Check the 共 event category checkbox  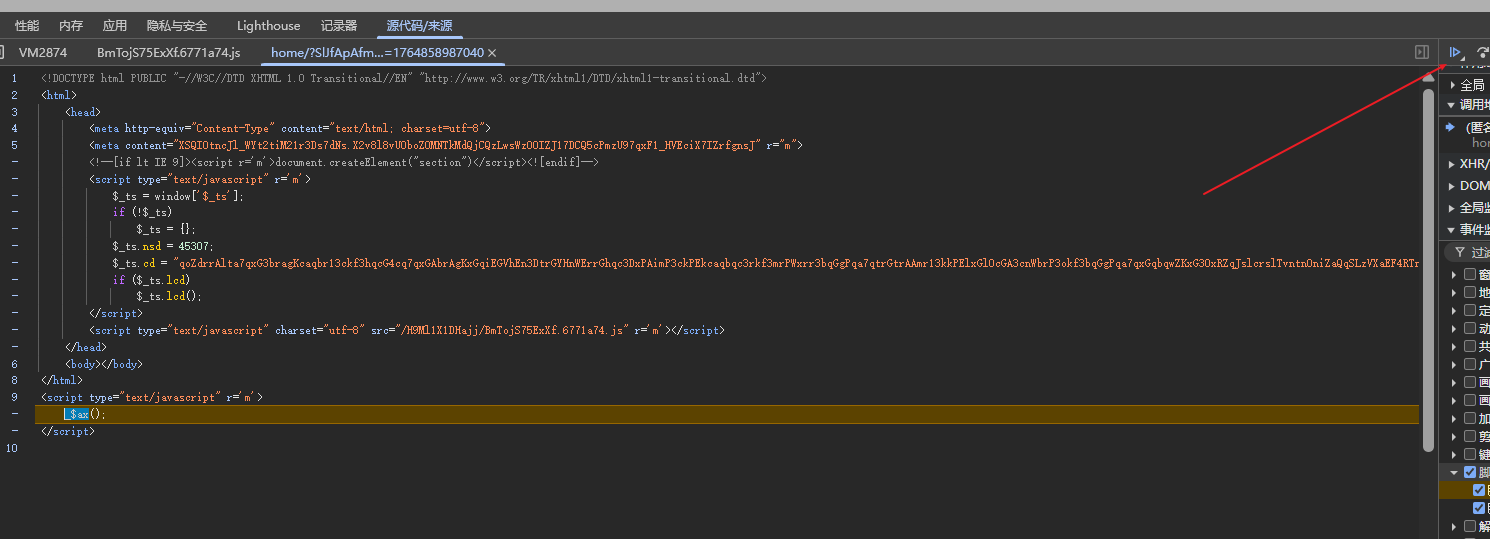(x=1469, y=346)
